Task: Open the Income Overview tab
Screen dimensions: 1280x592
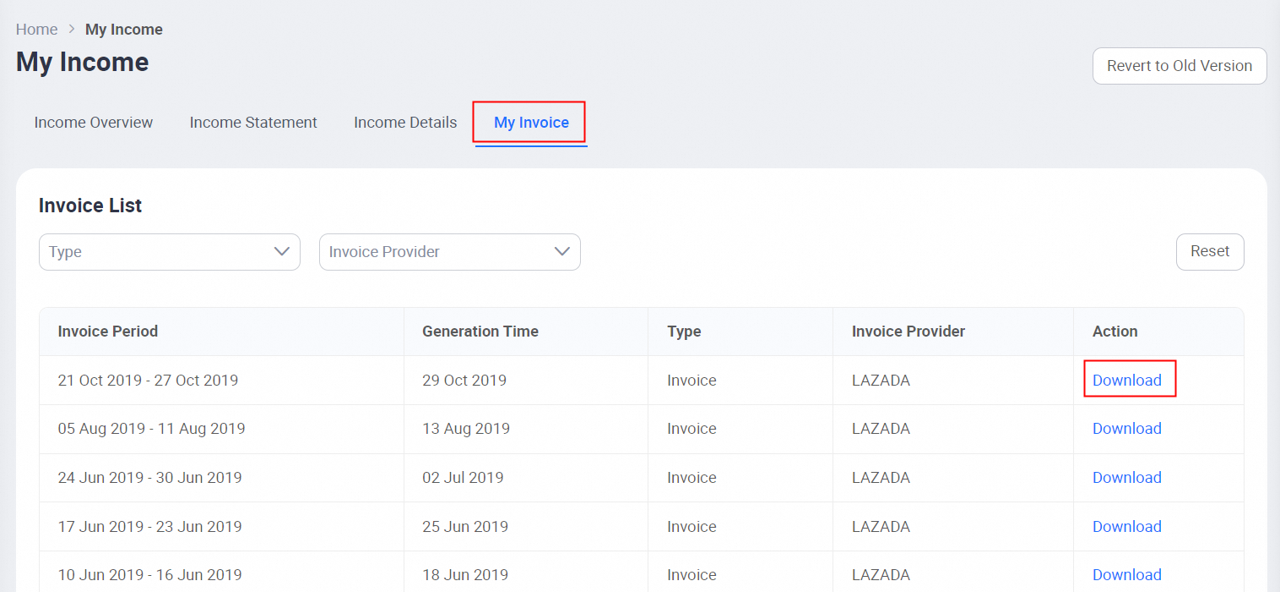Action: [93, 121]
